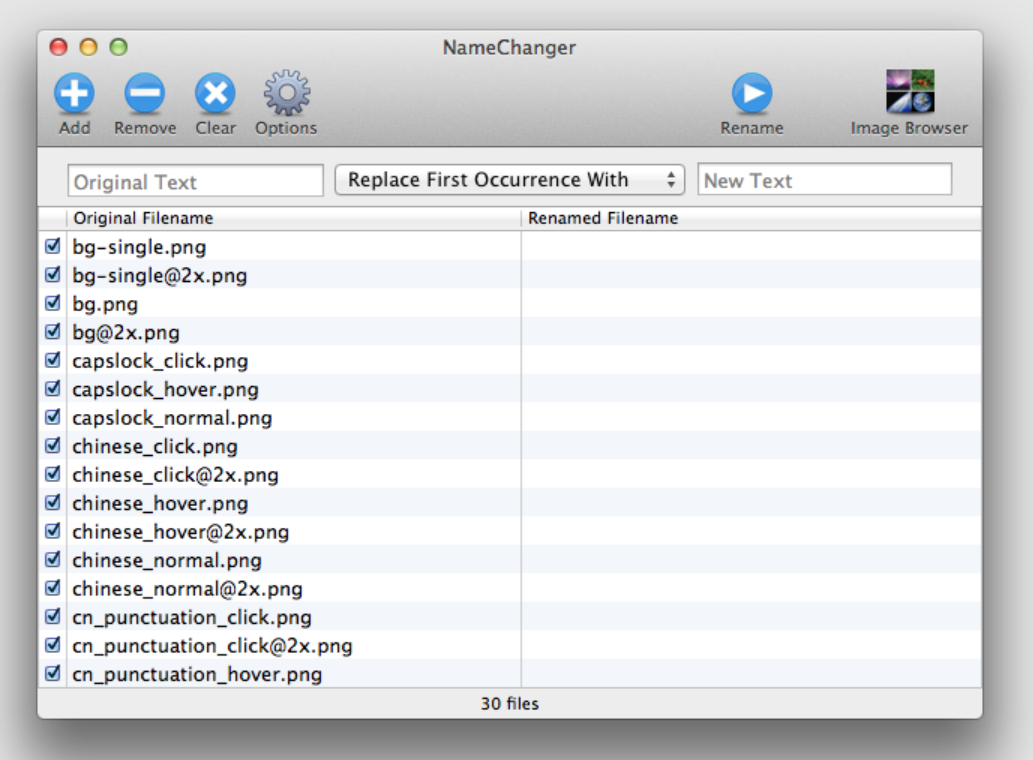Toggle the bg@2x.png checkbox
This screenshot has height=760, width=1033.
(53, 331)
